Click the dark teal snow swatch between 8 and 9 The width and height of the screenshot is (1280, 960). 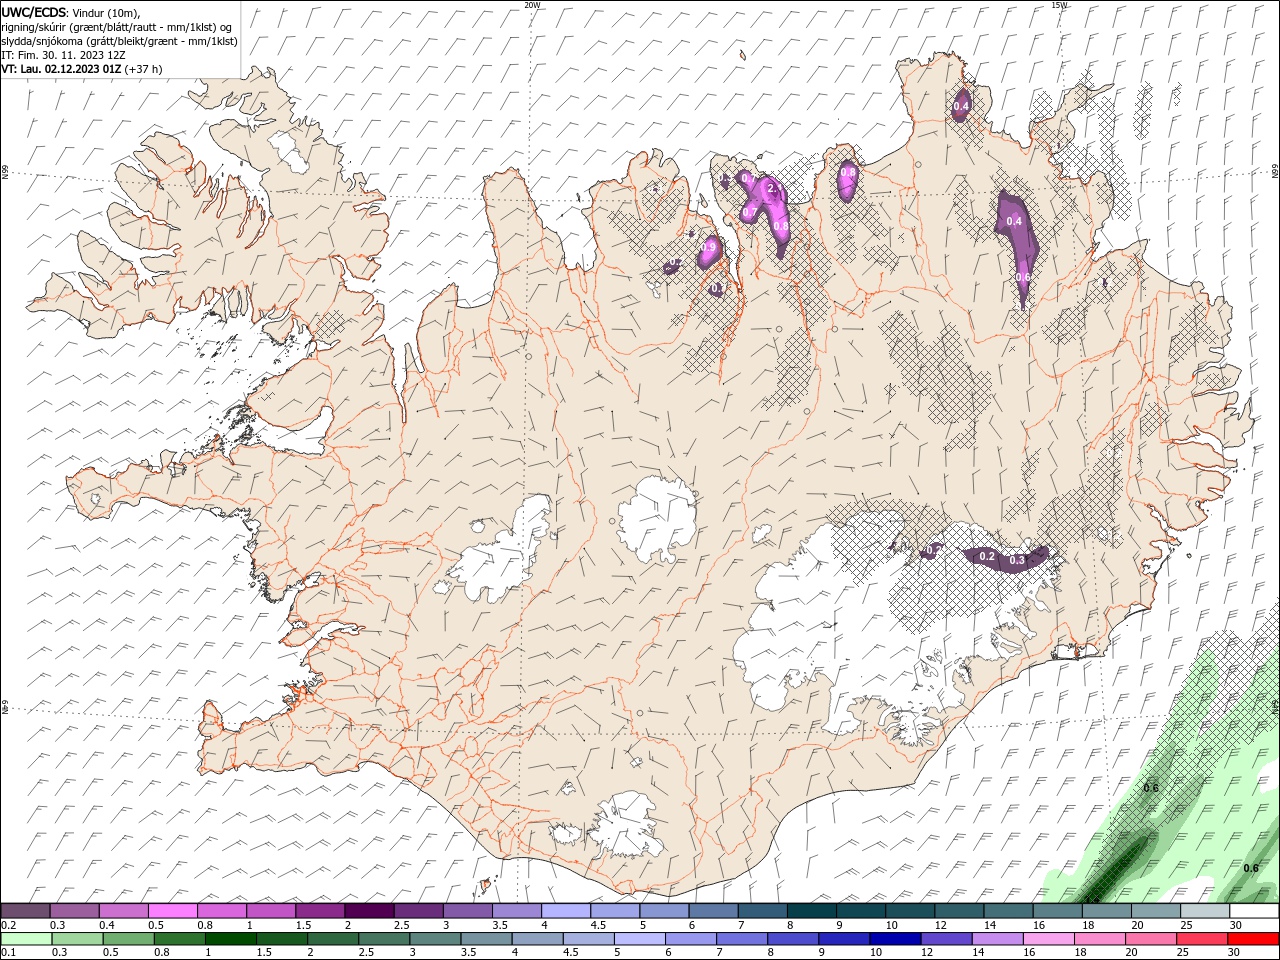point(811,910)
